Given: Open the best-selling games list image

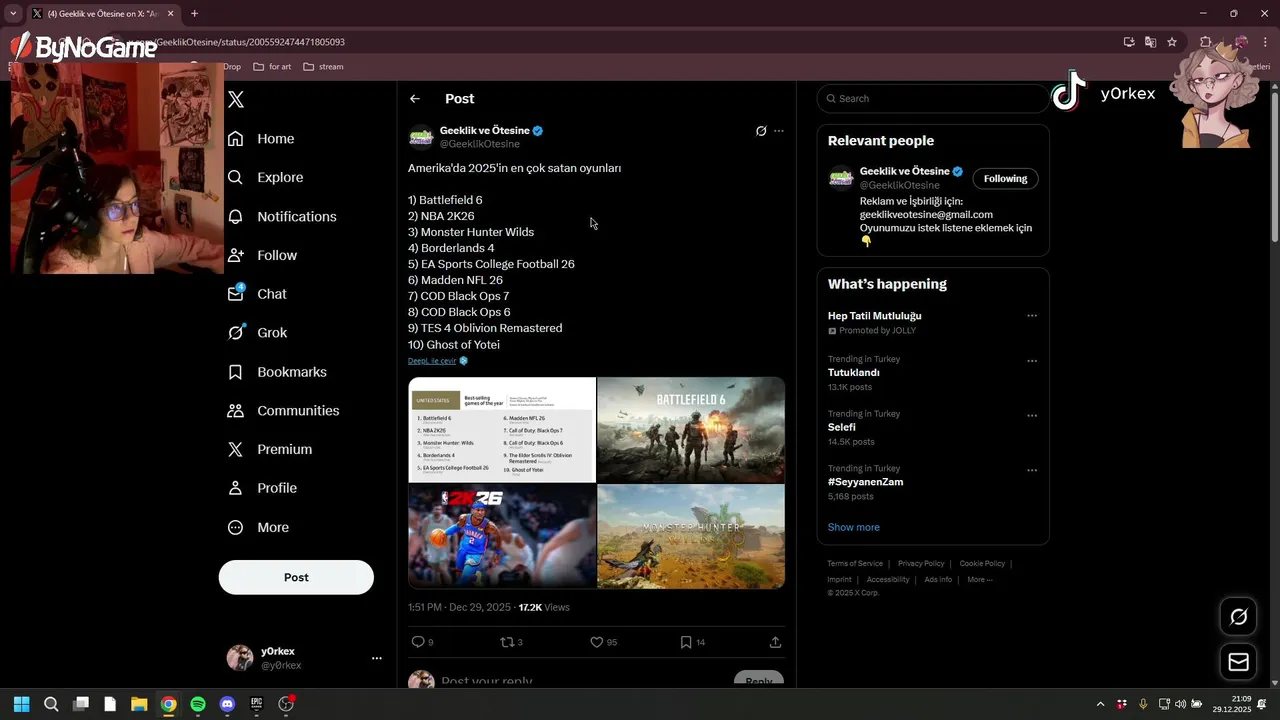Looking at the screenshot, I should pos(502,430).
